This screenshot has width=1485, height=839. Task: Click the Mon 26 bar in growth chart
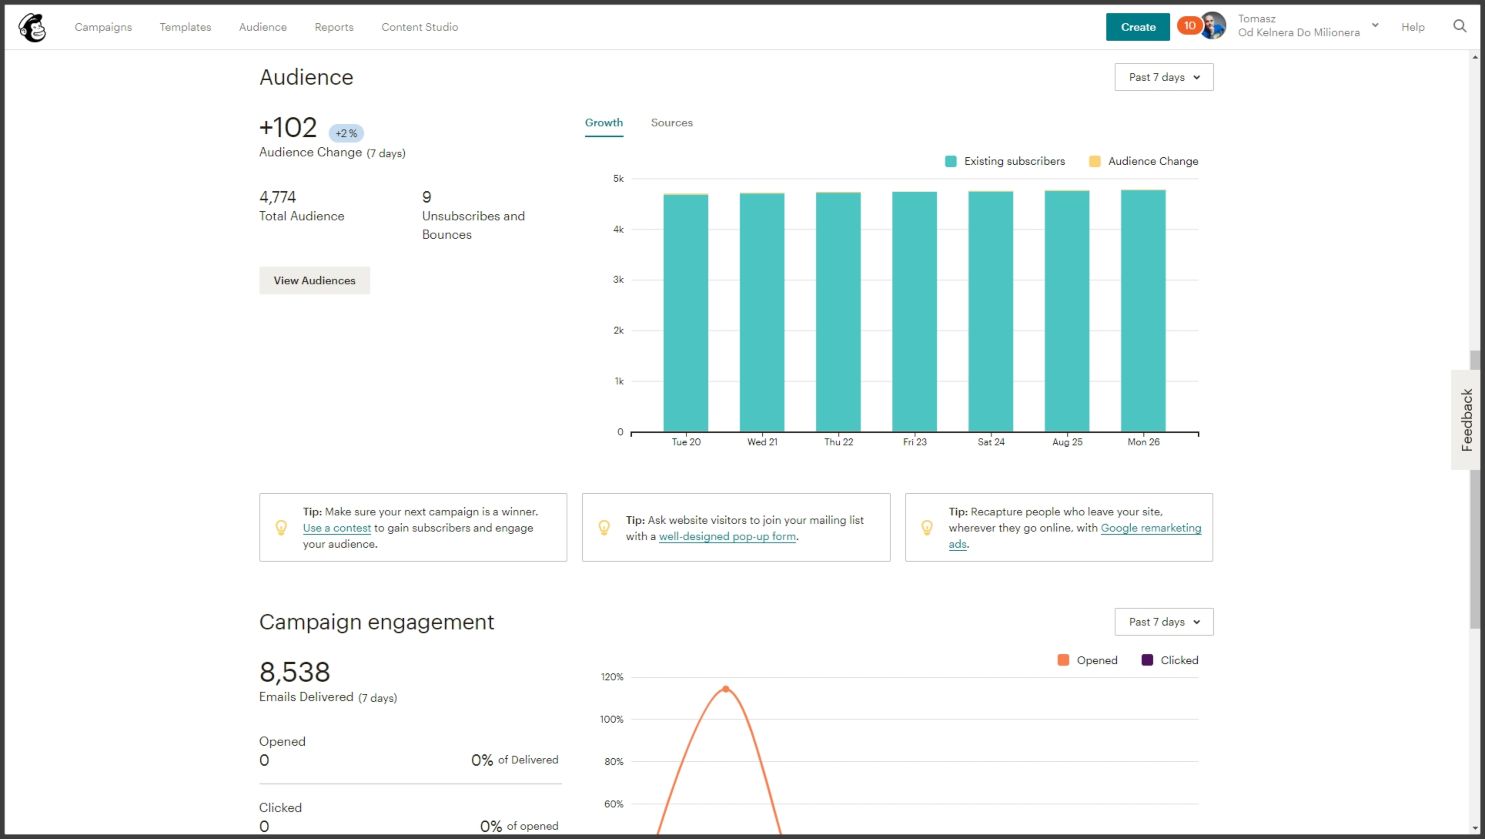click(x=1143, y=311)
